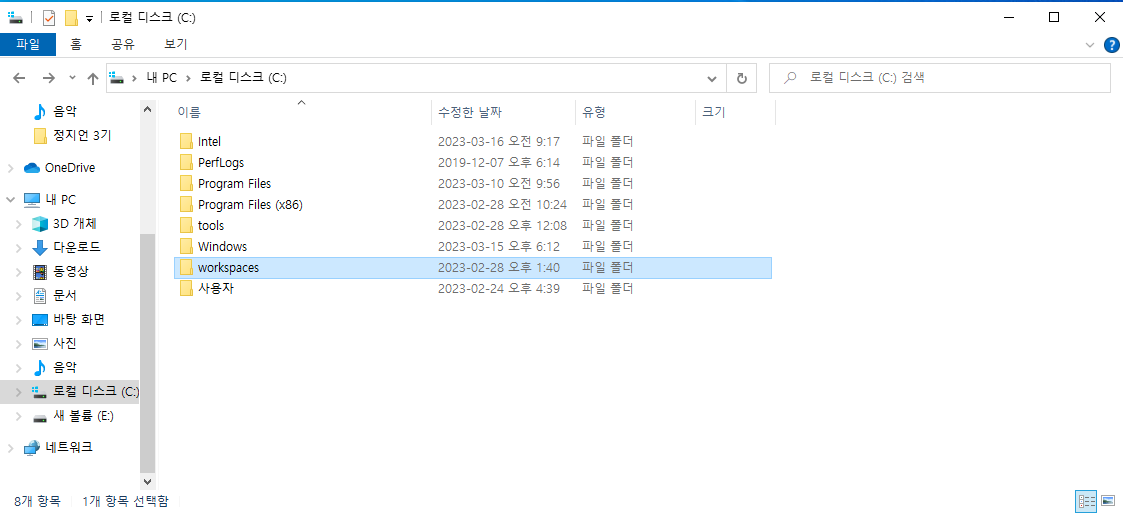
Task: Switch to details view icon in status bar
Action: coord(1086,501)
